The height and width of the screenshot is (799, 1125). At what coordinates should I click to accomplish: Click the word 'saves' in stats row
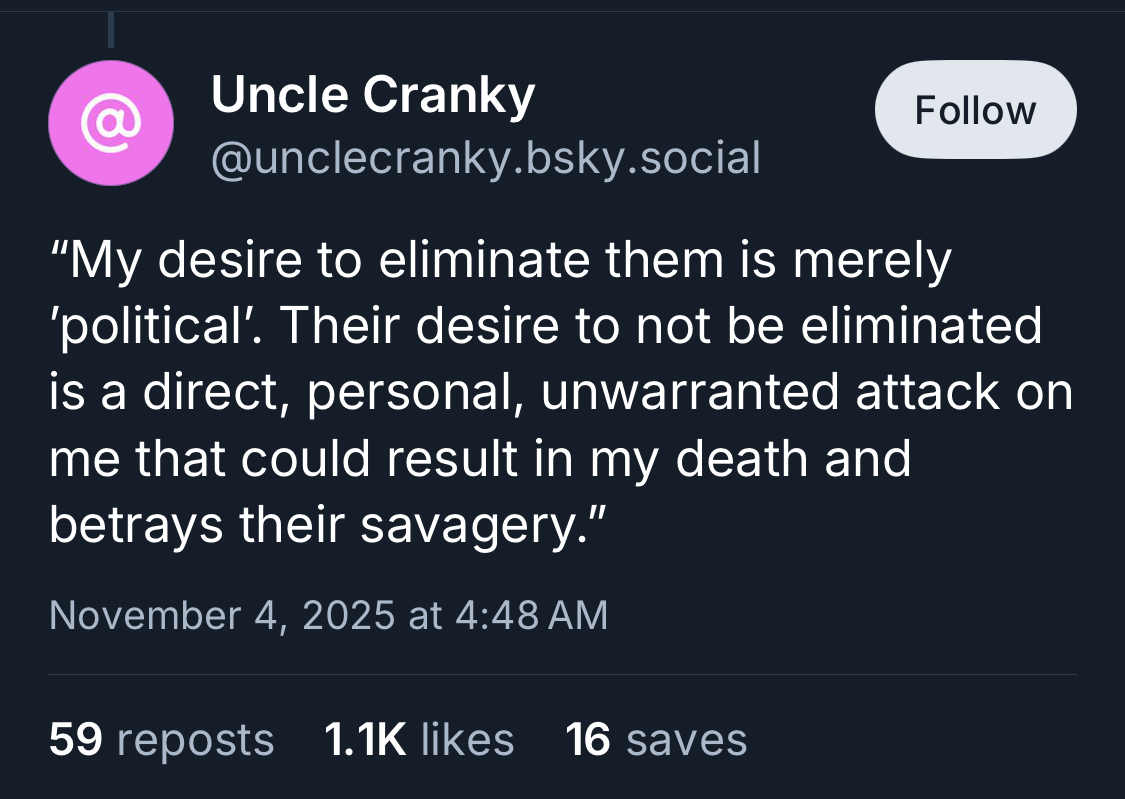[687, 740]
